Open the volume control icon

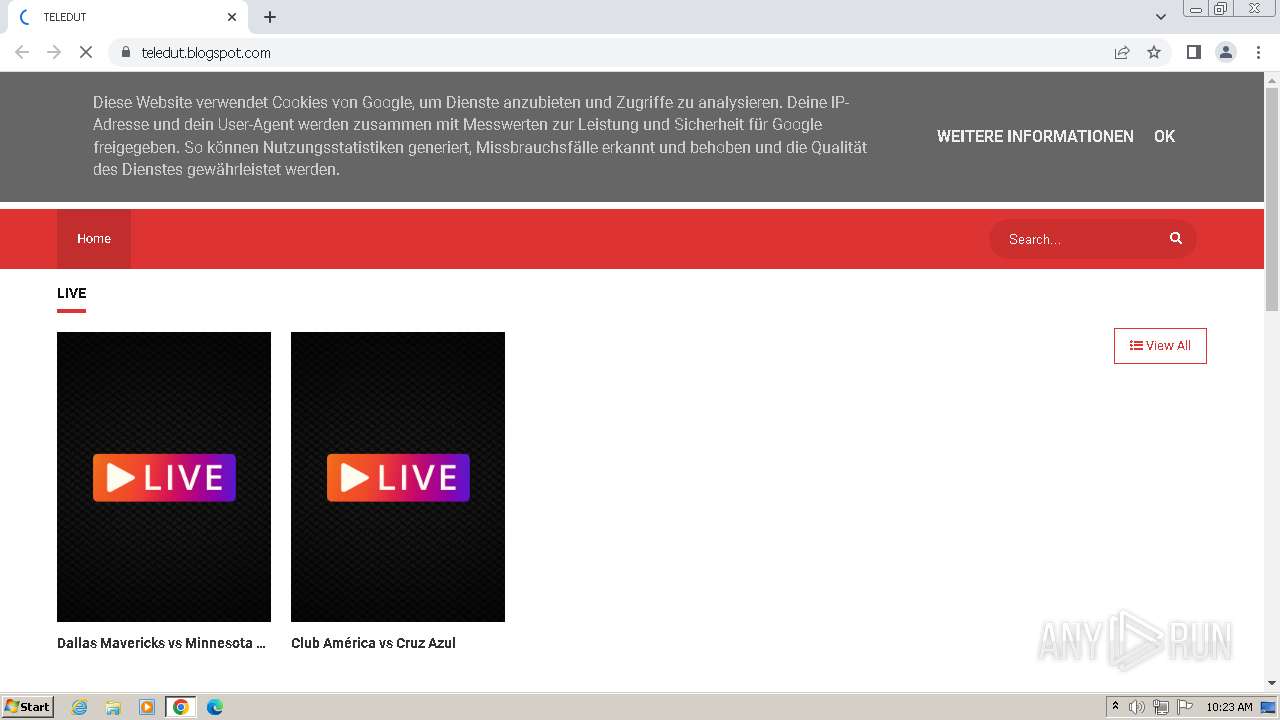1137,707
